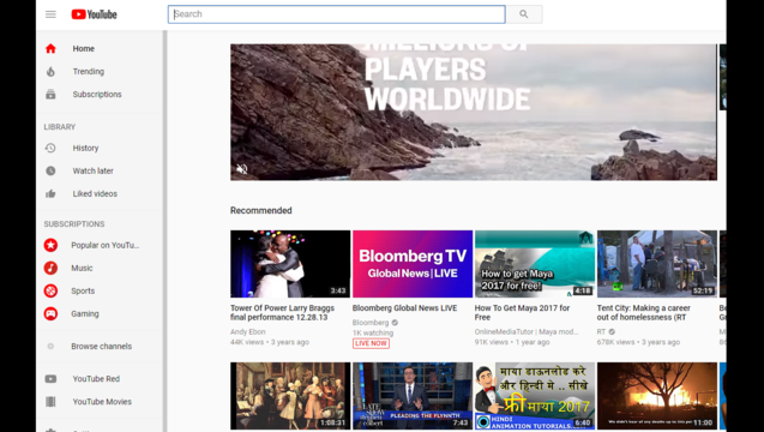Screen dimensions: 764x432
Task: Play the Bloomberg TV live thumbnail
Action: point(413,264)
